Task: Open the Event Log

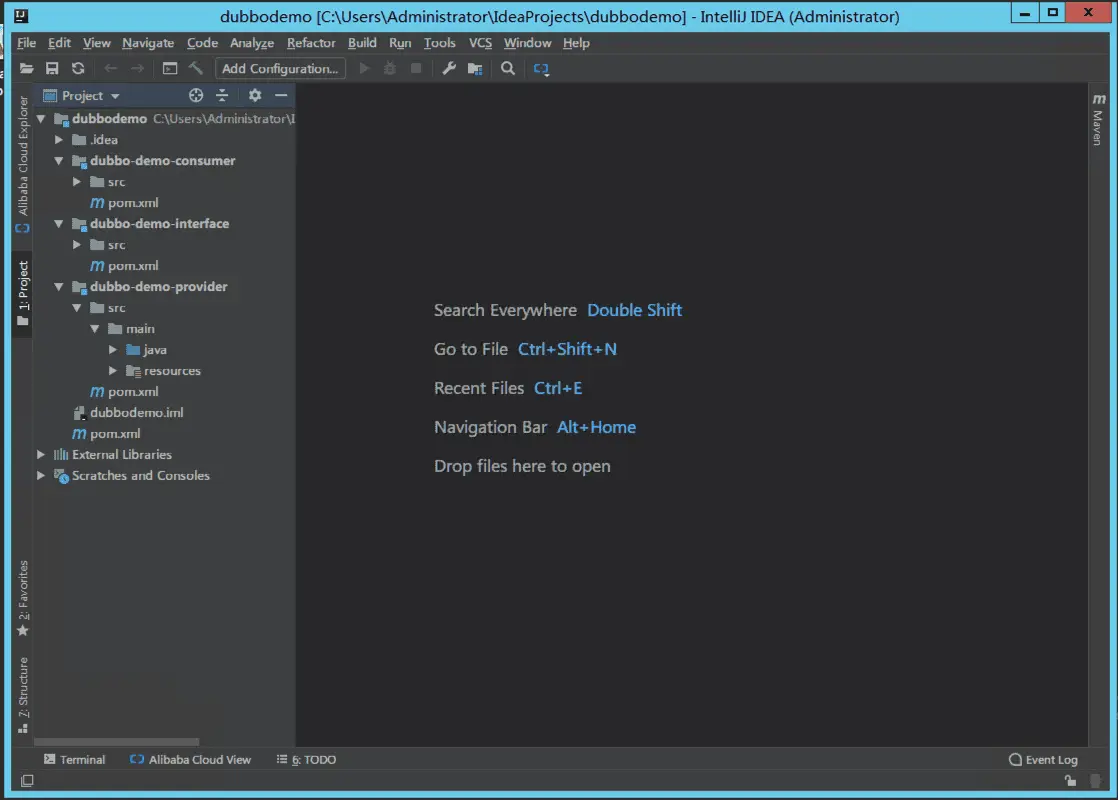Action: click(x=1043, y=759)
